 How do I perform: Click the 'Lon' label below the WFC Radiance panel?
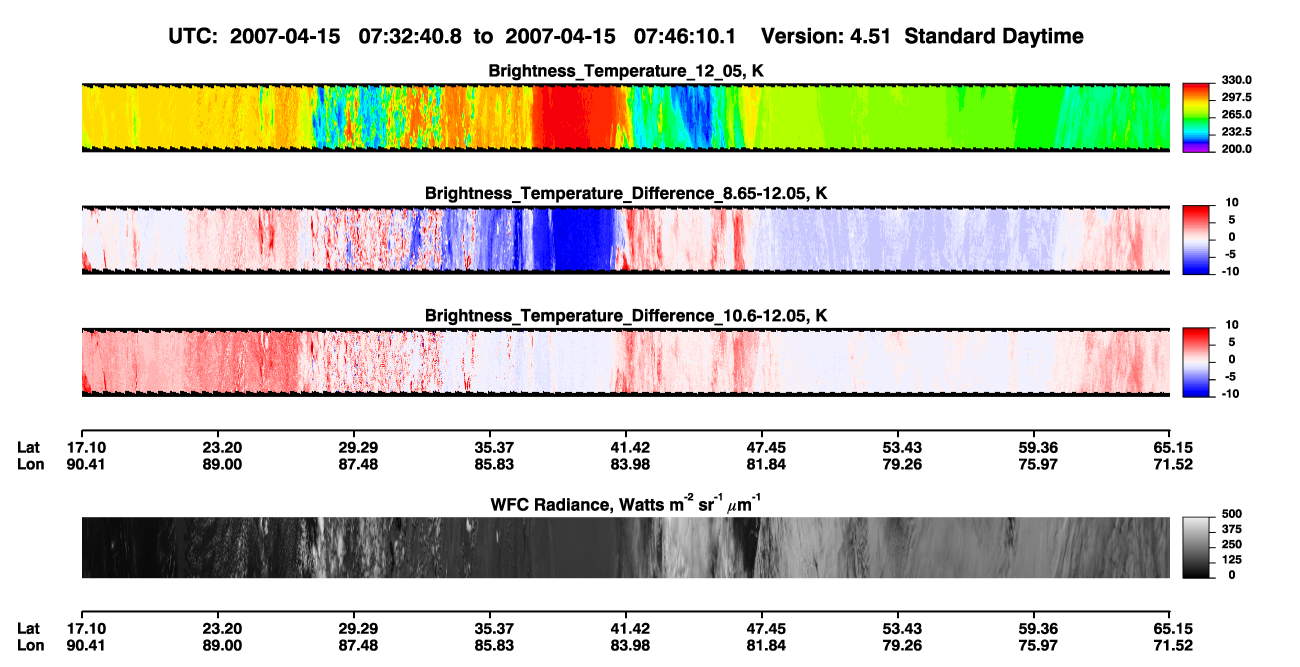[x=29, y=646]
